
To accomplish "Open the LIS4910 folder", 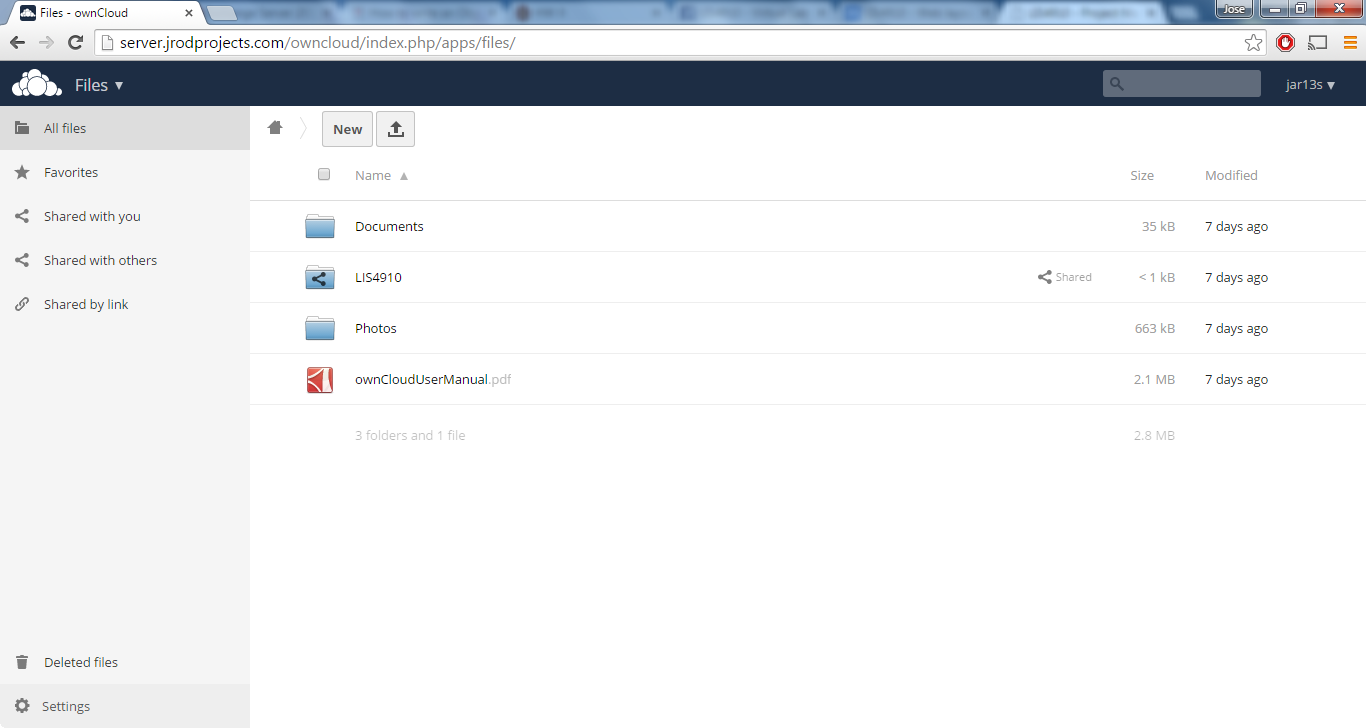I will [378, 277].
